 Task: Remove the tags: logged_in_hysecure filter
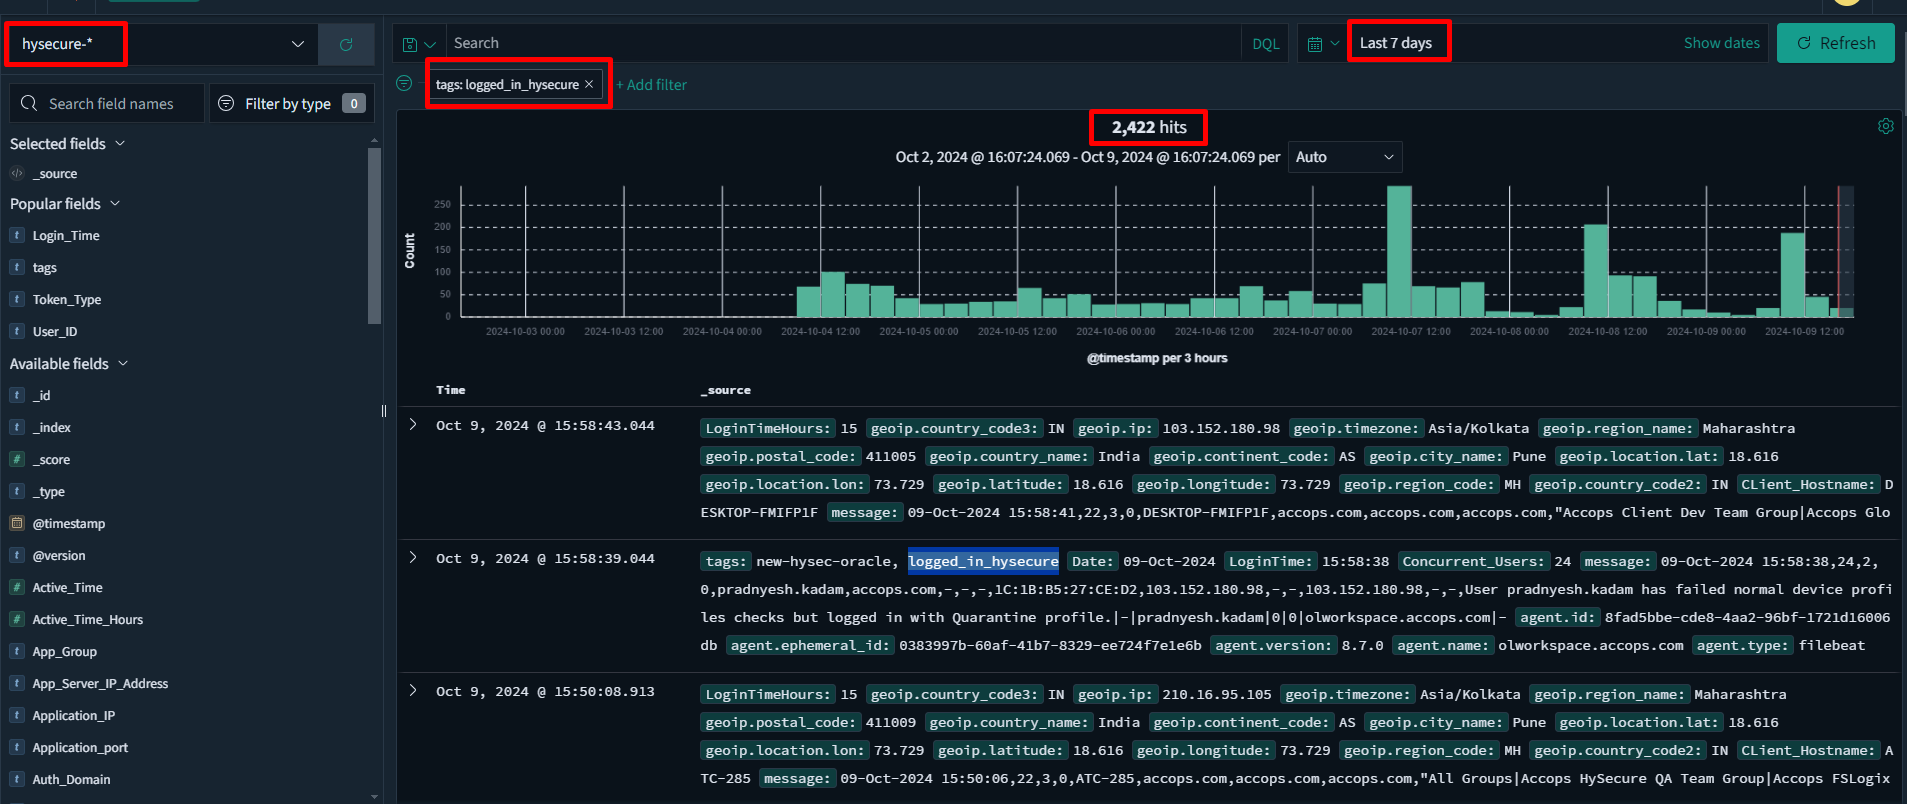589,84
